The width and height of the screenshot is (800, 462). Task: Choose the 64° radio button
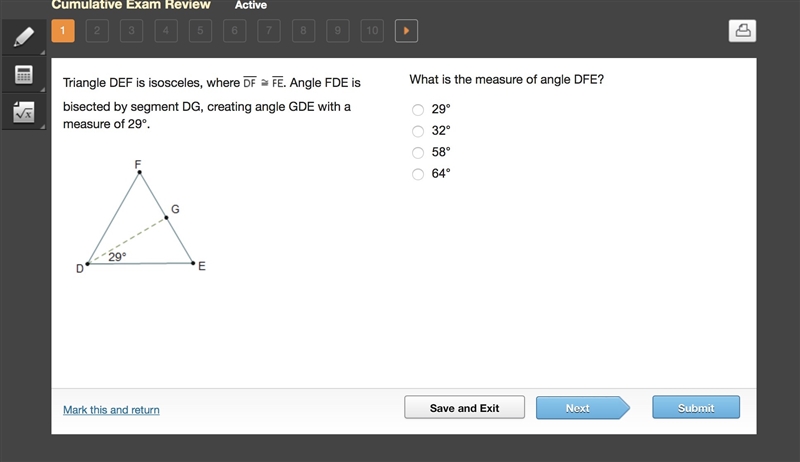(418, 174)
